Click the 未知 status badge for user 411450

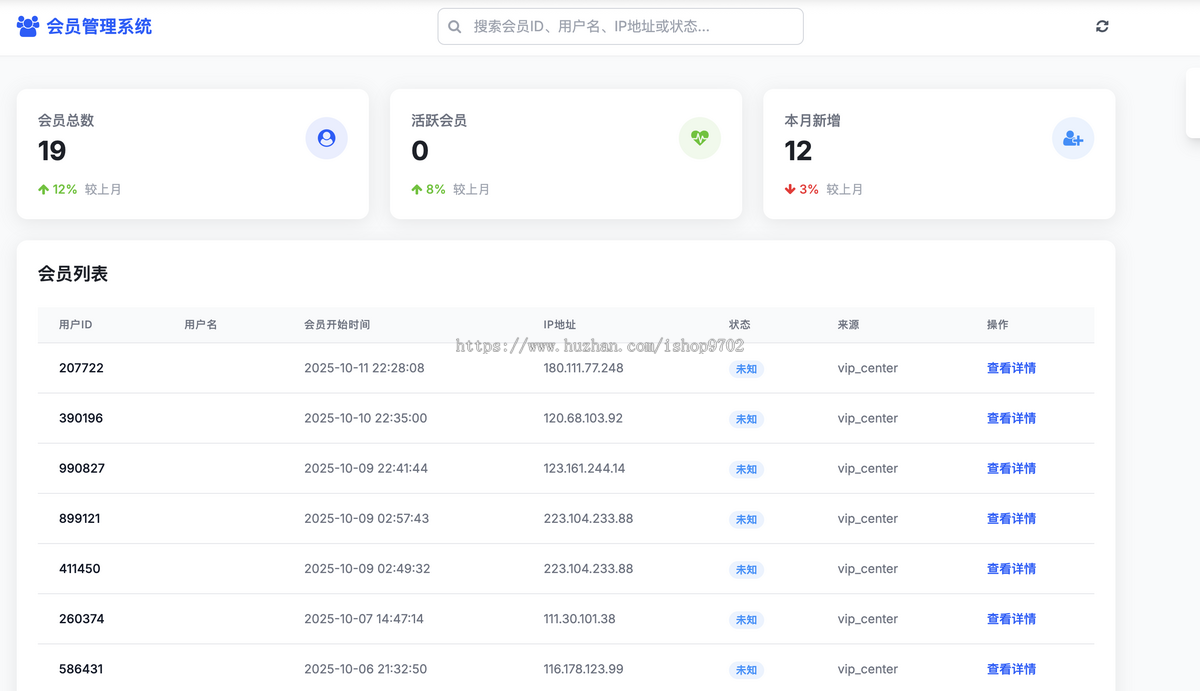point(746,569)
